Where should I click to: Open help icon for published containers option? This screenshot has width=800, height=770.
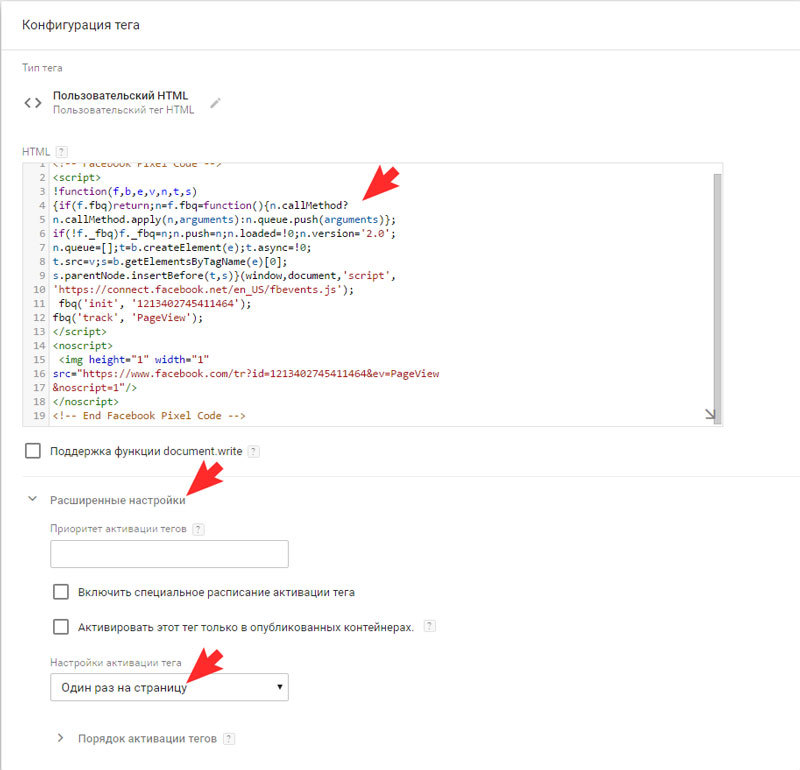pyautogui.click(x=430, y=626)
